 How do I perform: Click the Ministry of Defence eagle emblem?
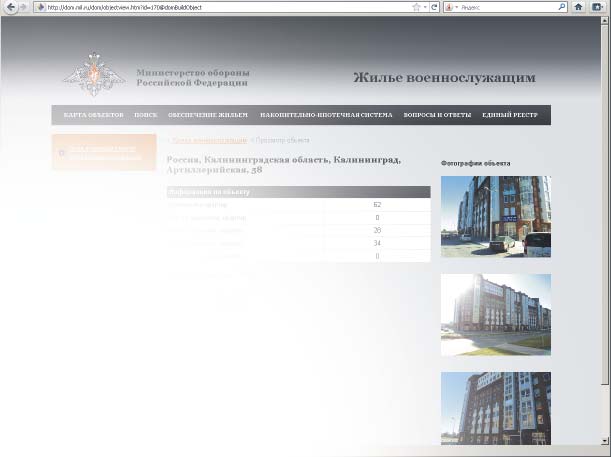95,78
